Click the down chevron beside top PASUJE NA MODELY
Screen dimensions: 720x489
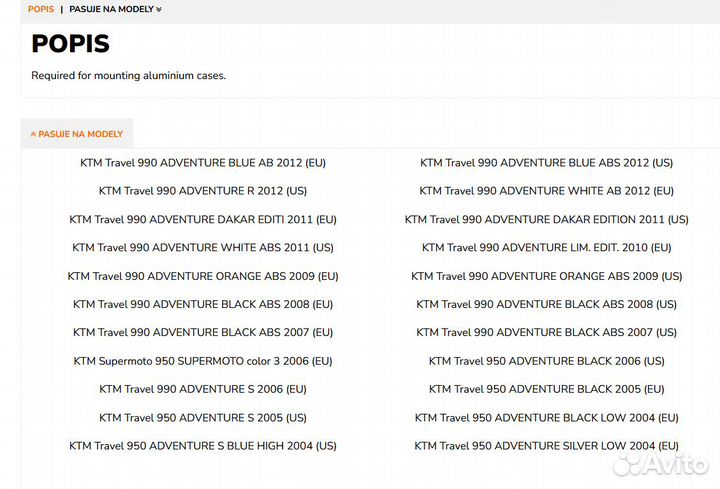(159, 10)
